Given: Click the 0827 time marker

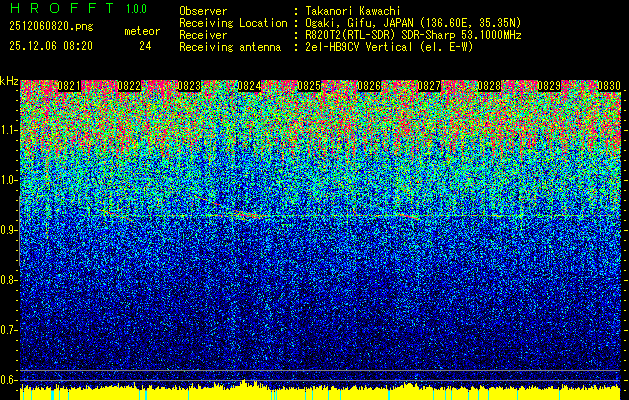Looking at the screenshot, I should tap(429, 86).
